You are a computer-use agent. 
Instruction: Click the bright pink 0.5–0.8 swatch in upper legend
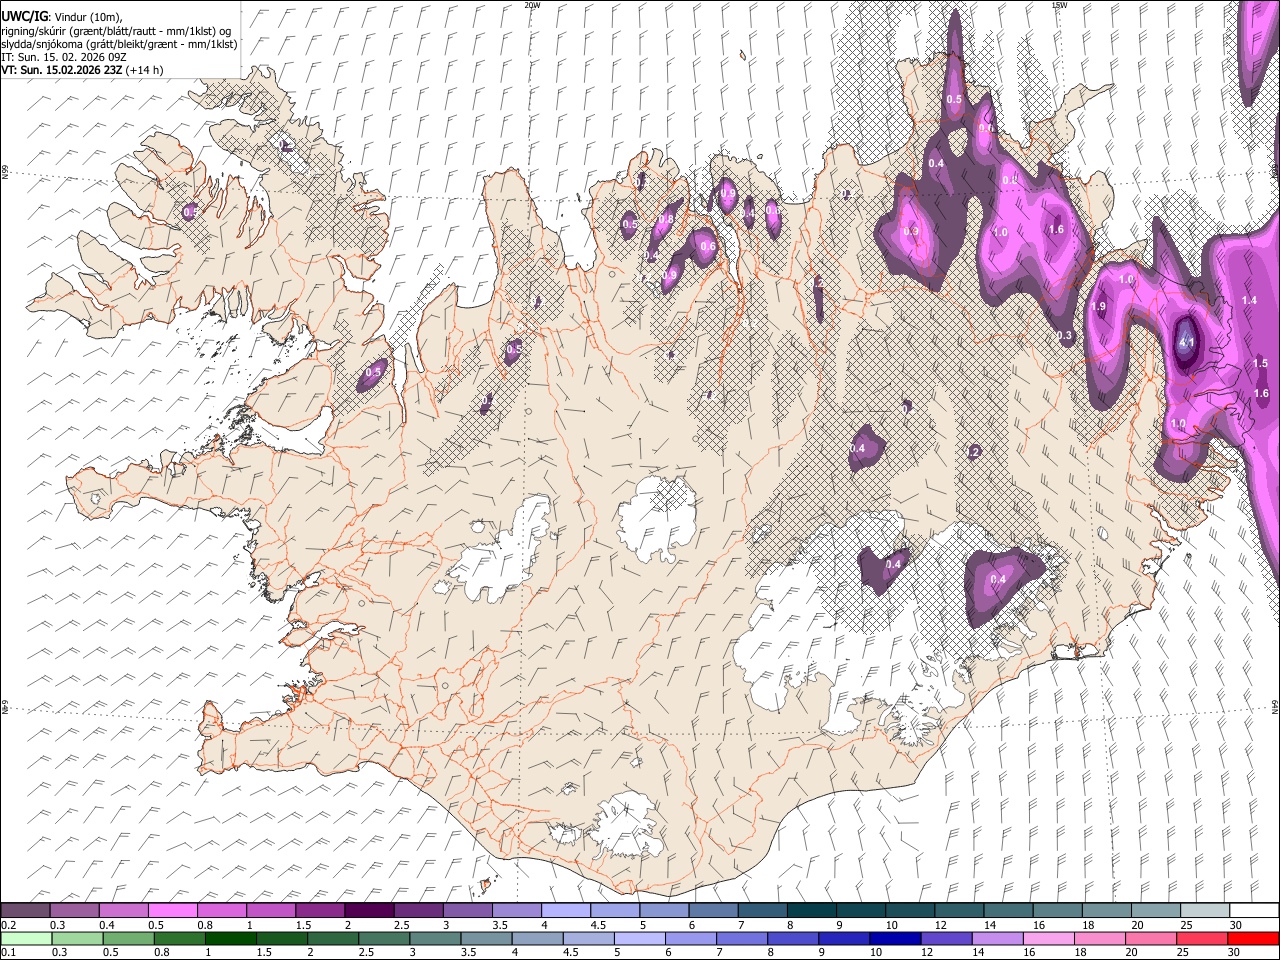pos(173,910)
